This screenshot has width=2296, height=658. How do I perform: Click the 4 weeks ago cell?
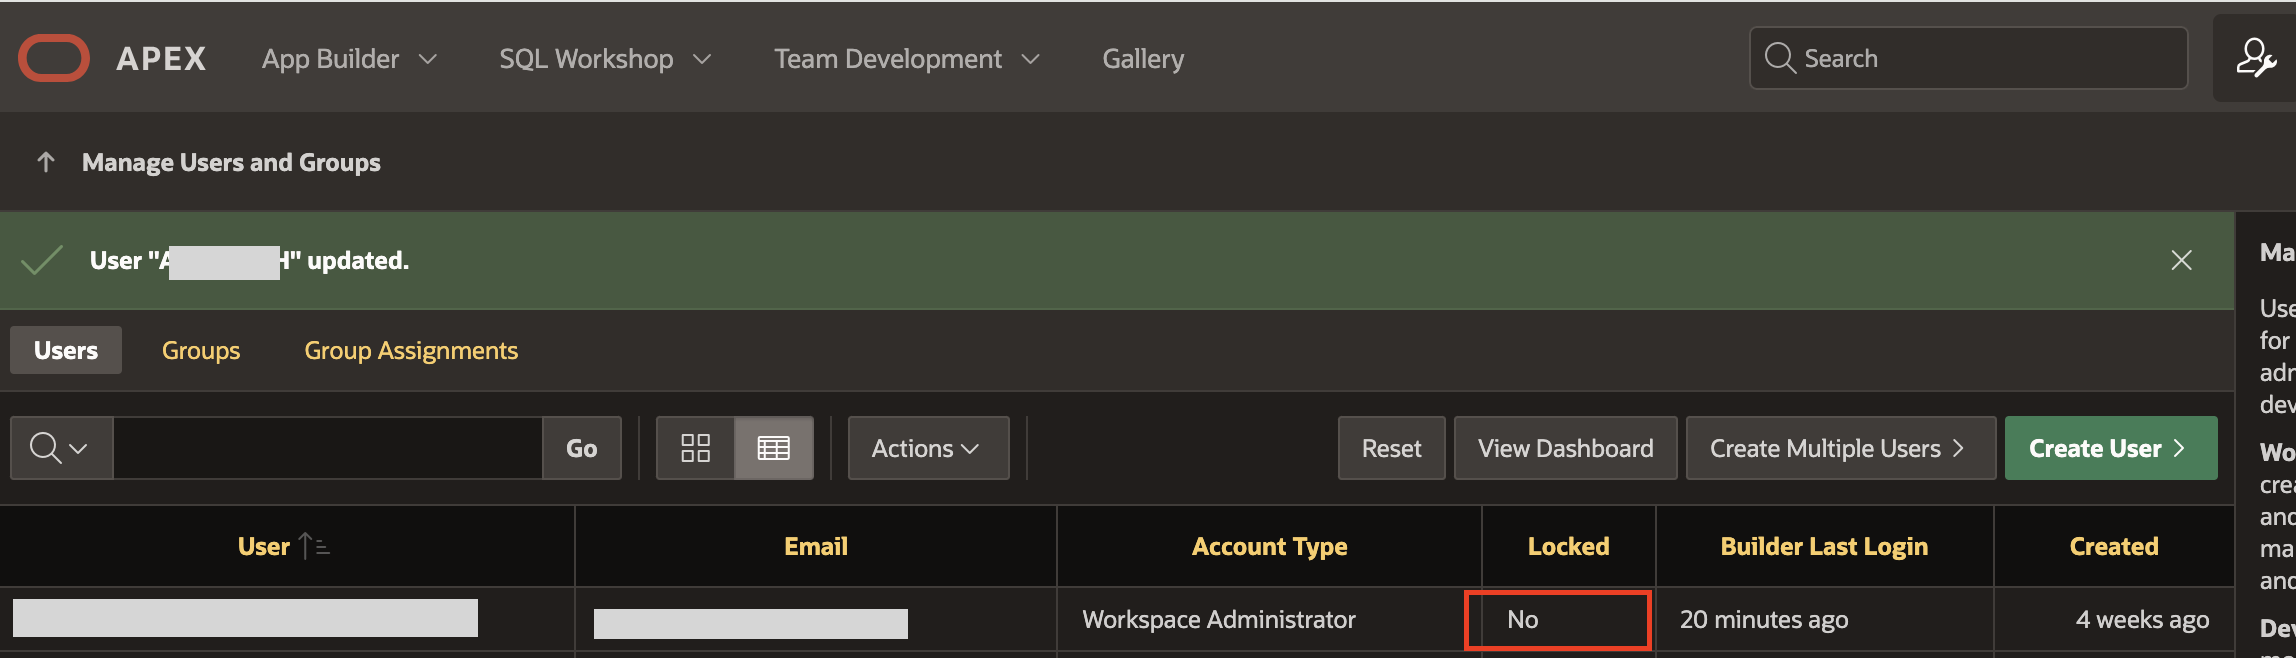click(x=2142, y=619)
